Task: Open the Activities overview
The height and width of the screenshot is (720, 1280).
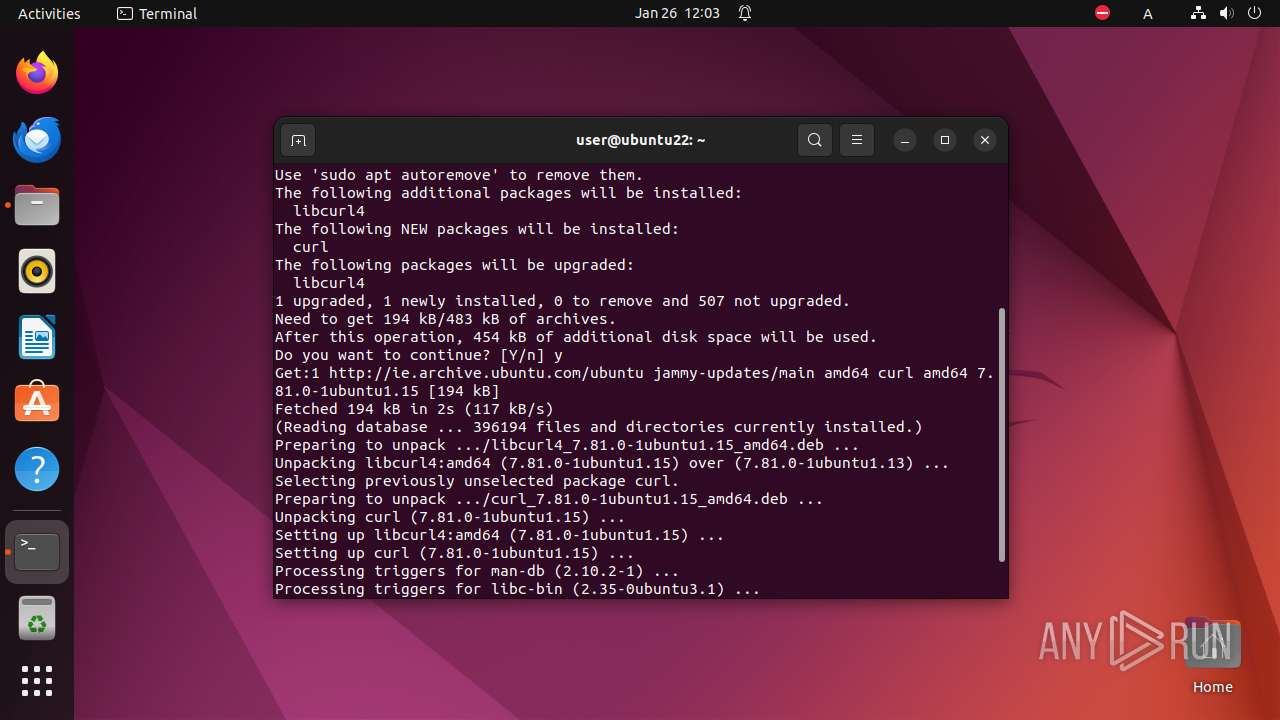Action: coord(49,13)
